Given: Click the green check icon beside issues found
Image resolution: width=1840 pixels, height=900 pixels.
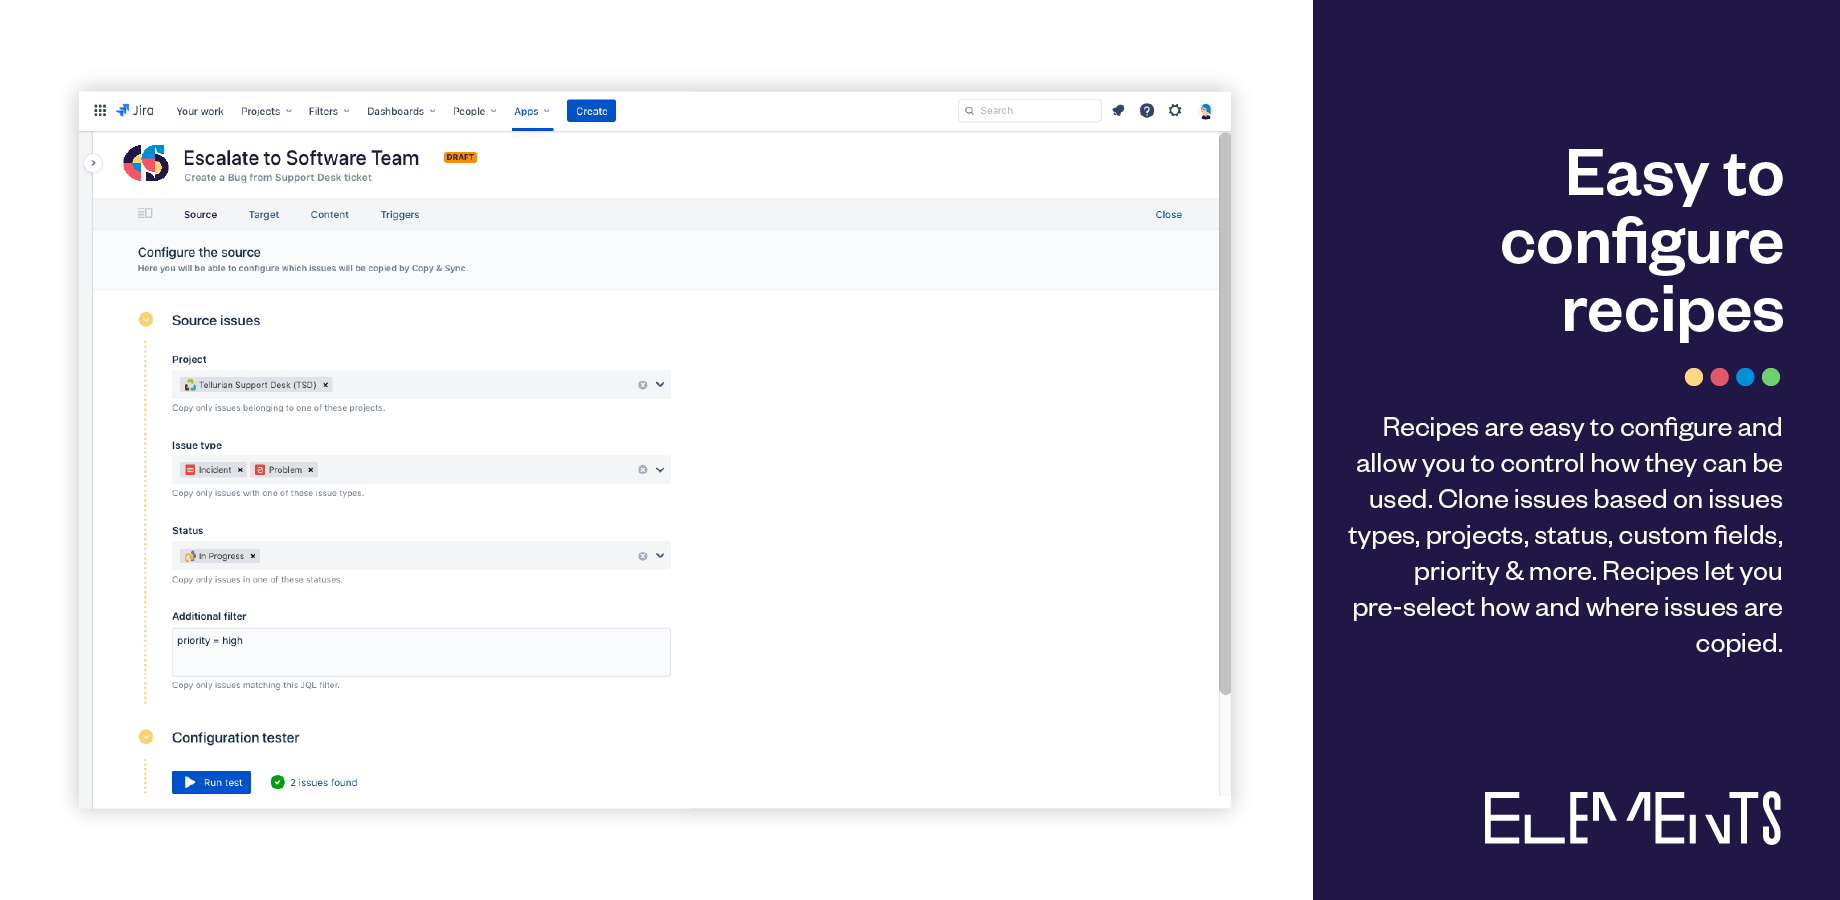Looking at the screenshot, I should [x=278, y=782].
